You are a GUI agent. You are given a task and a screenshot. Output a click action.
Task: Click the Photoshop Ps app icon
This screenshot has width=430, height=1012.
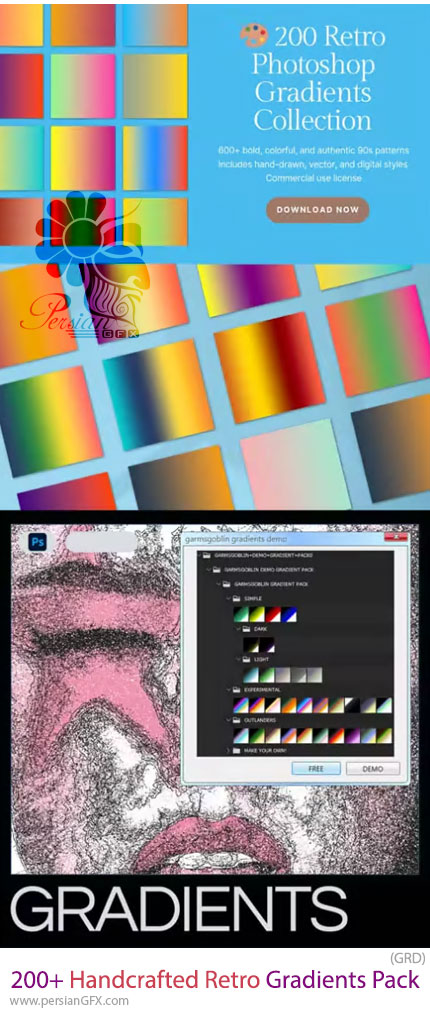pos(36,541)
